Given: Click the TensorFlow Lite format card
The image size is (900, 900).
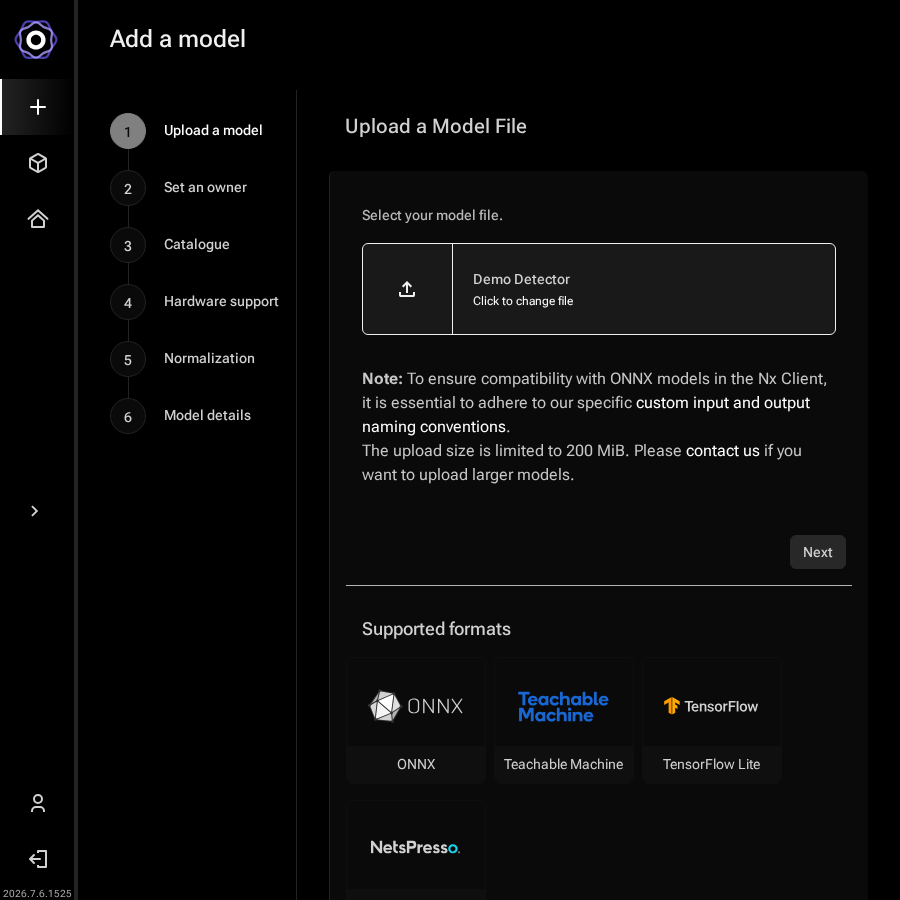Looking at the screenshot, I should click(x=712, y=720).
